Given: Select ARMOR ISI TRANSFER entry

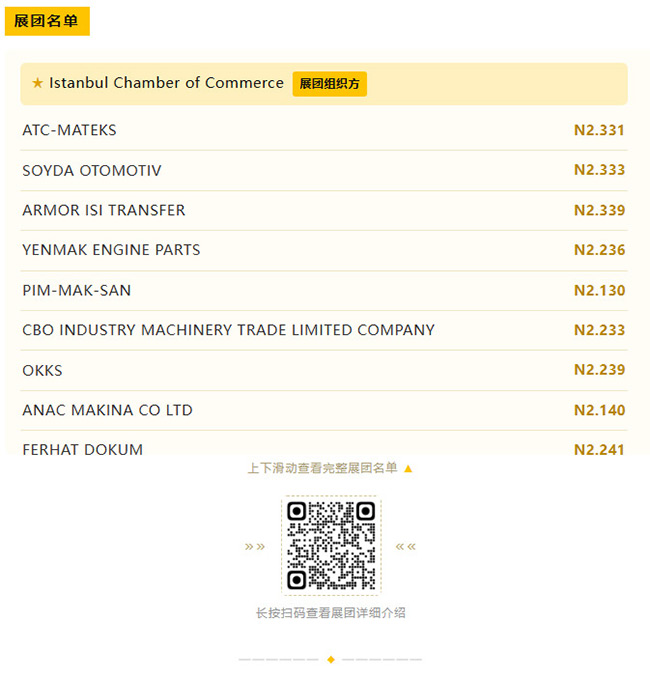Looking at the screenshot, I should (324, 210).
